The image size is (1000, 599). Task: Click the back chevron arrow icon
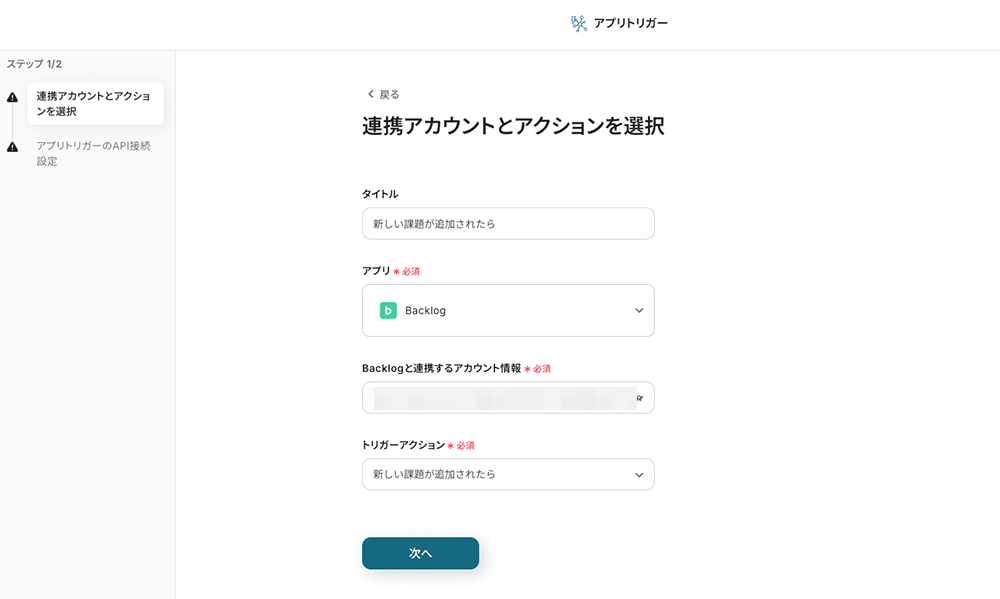tap(370, 94)
